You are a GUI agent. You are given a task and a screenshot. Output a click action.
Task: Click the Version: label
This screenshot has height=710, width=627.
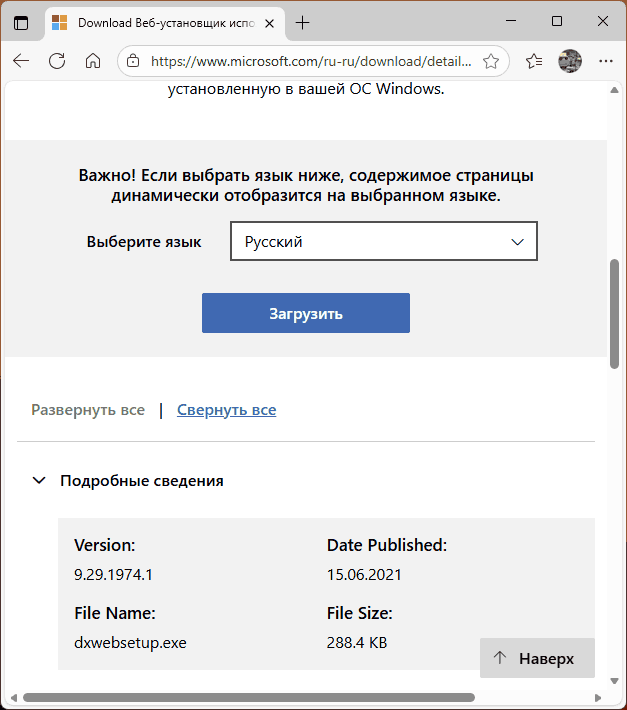click(x=105, y=545)
